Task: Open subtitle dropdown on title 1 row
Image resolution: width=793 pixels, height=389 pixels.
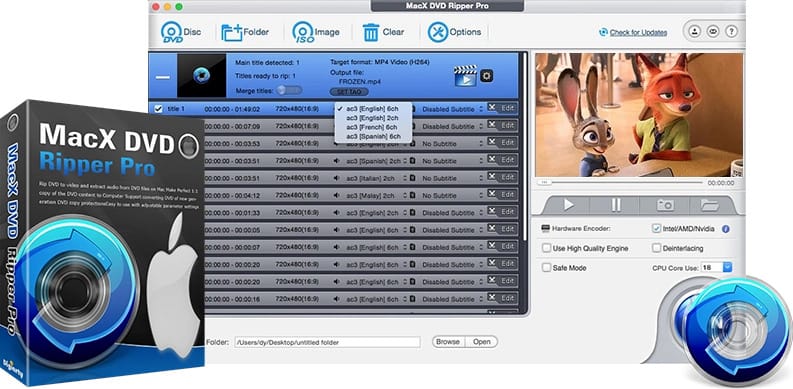Action: pyautogui.click(x=452, y=109)
